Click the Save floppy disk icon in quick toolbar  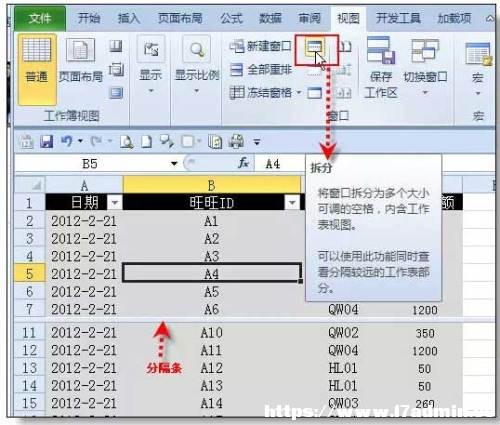tap(47, 142)
